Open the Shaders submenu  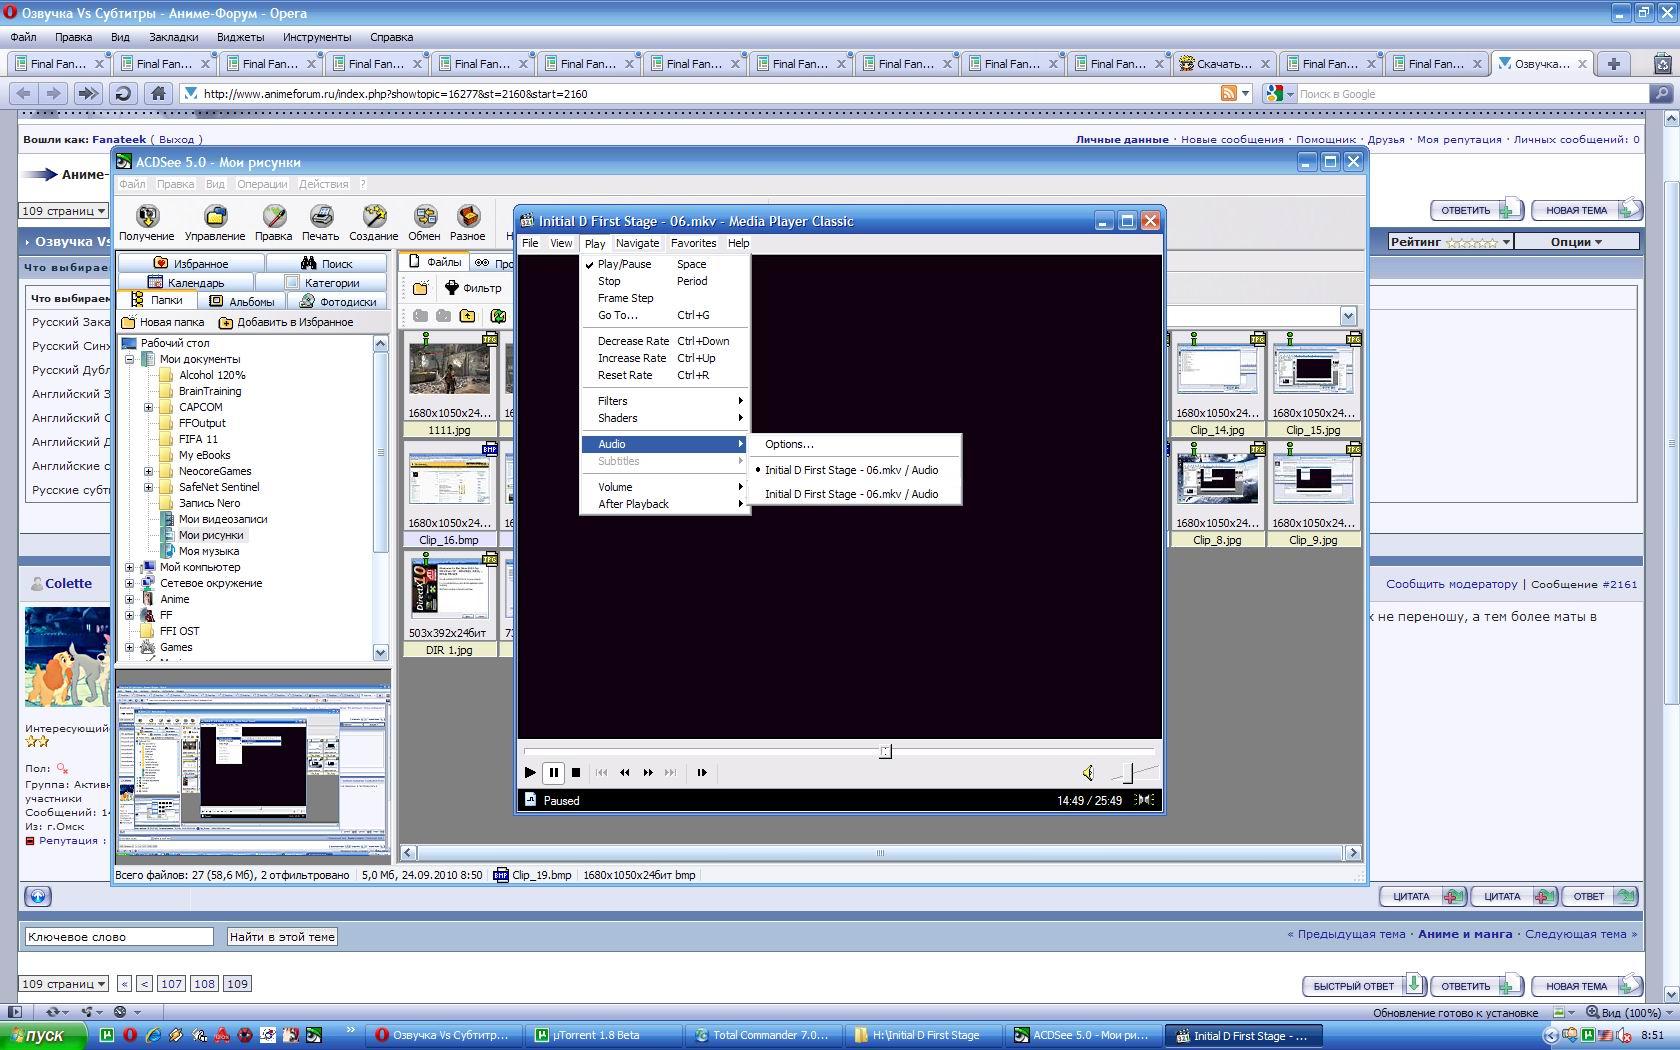(665, 418)
